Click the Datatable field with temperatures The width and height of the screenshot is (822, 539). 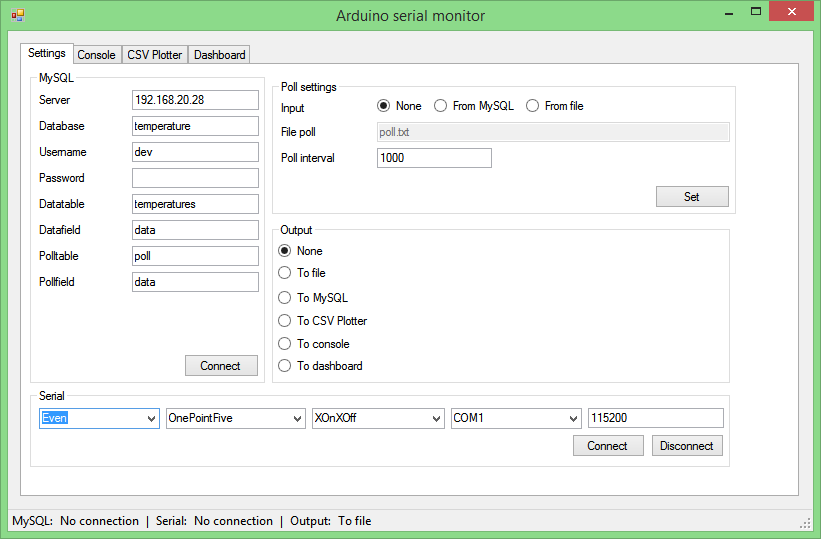(x=195, y=204)
